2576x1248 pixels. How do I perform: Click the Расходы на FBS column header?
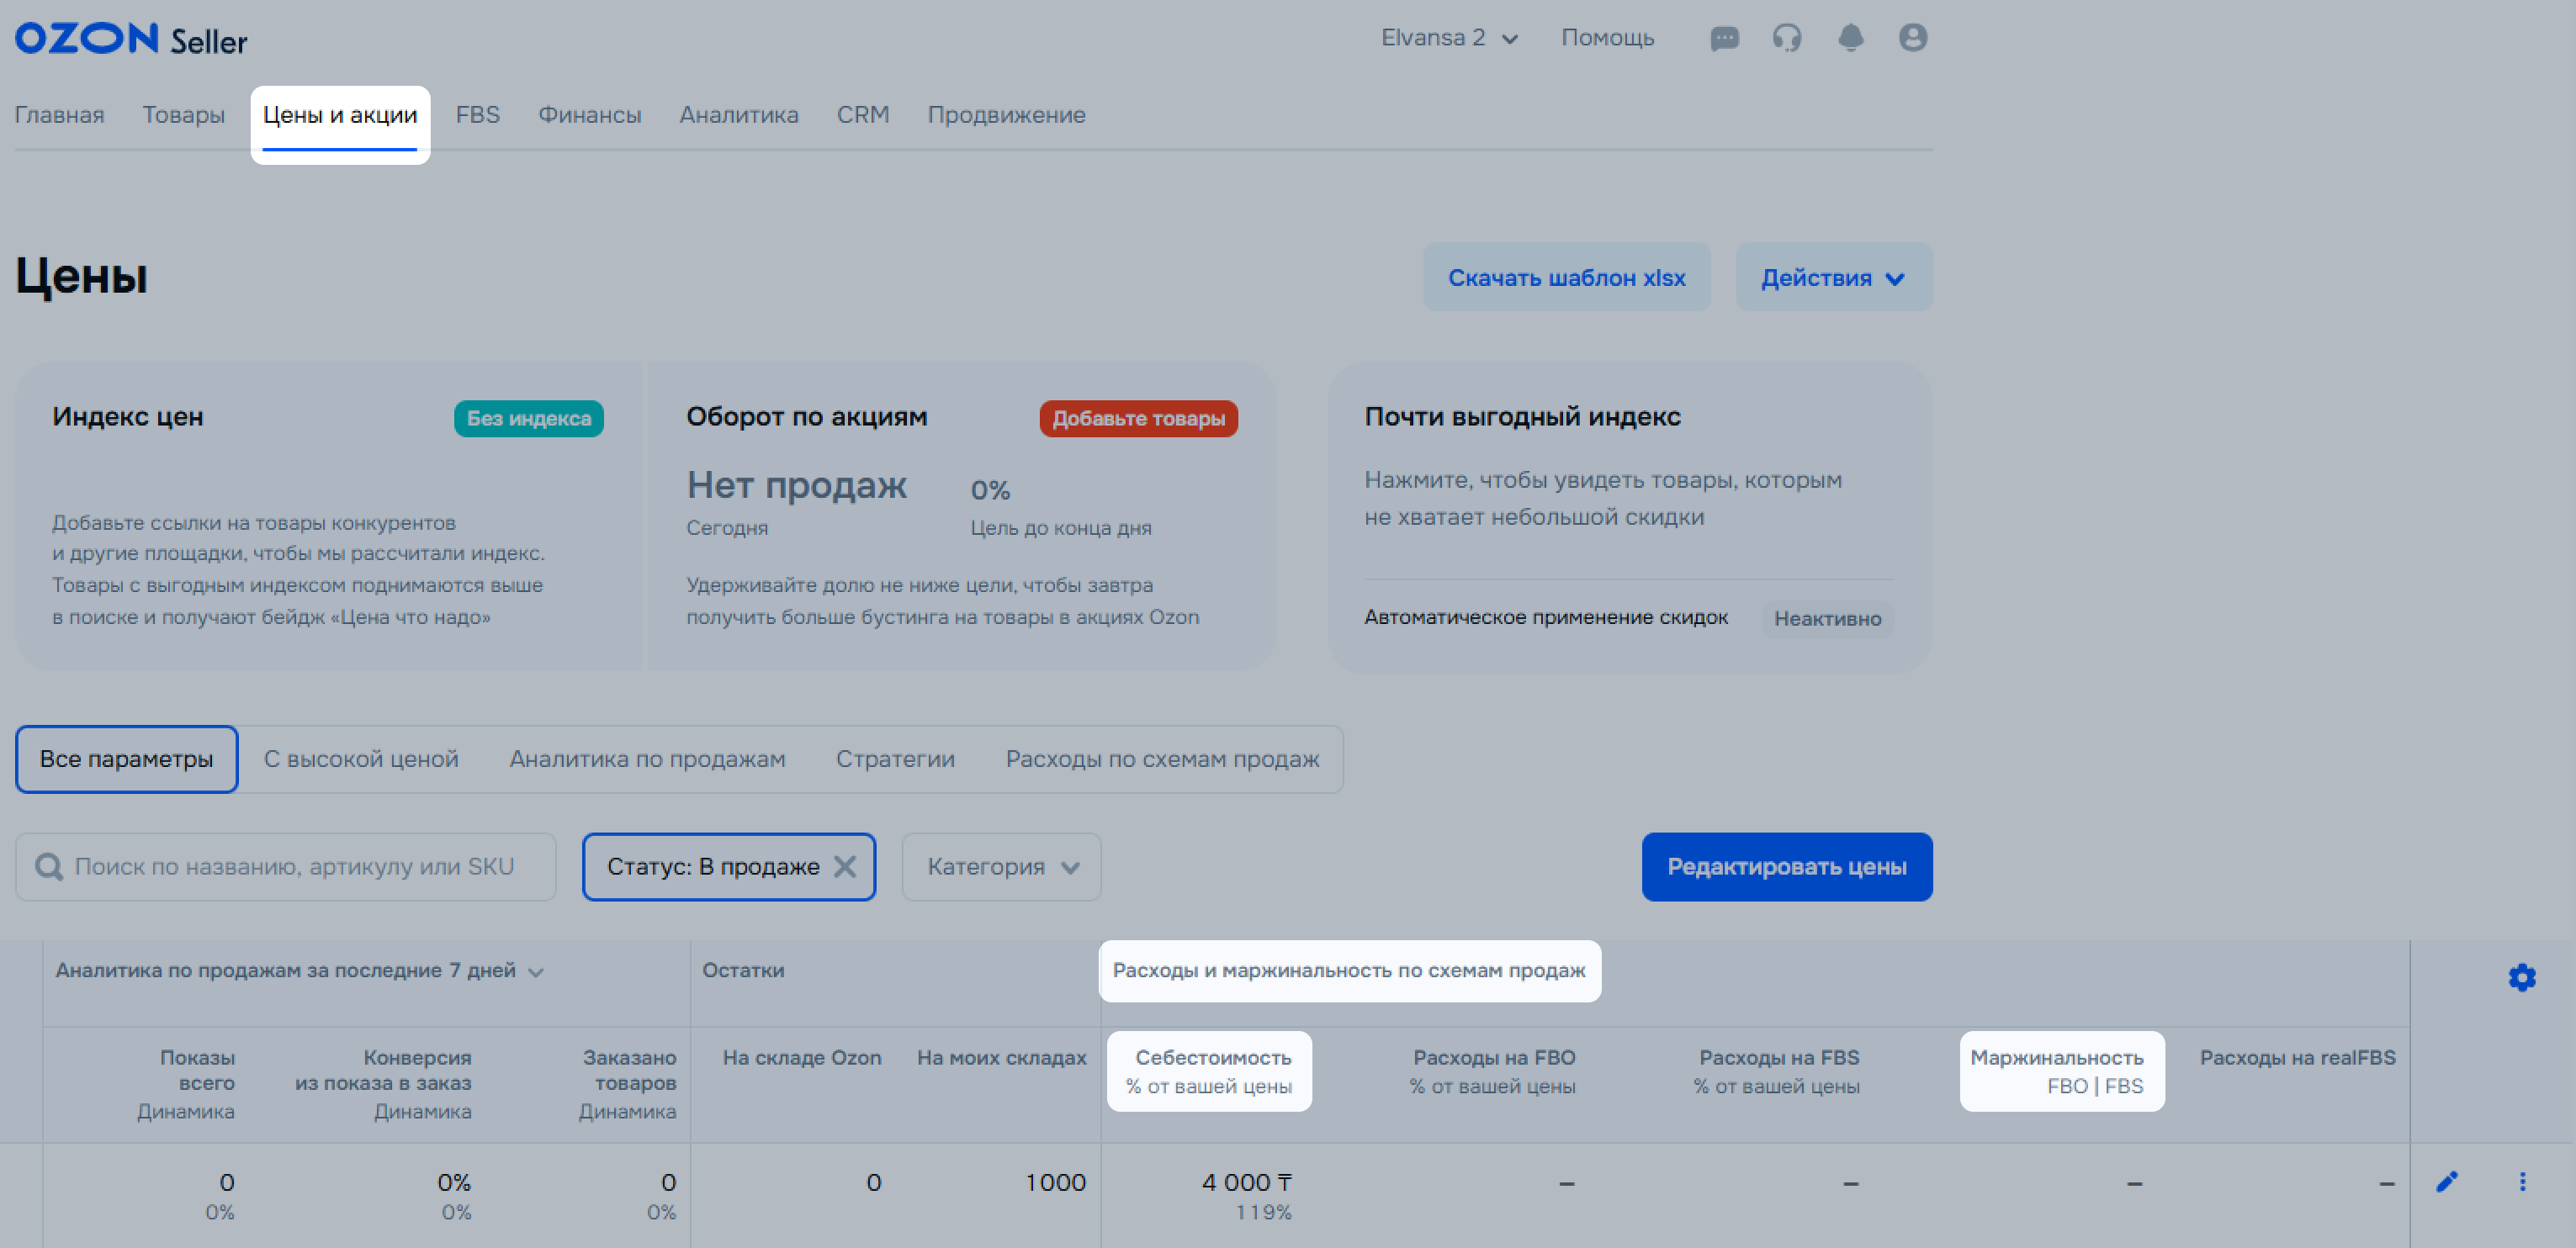[1776, 1071]
